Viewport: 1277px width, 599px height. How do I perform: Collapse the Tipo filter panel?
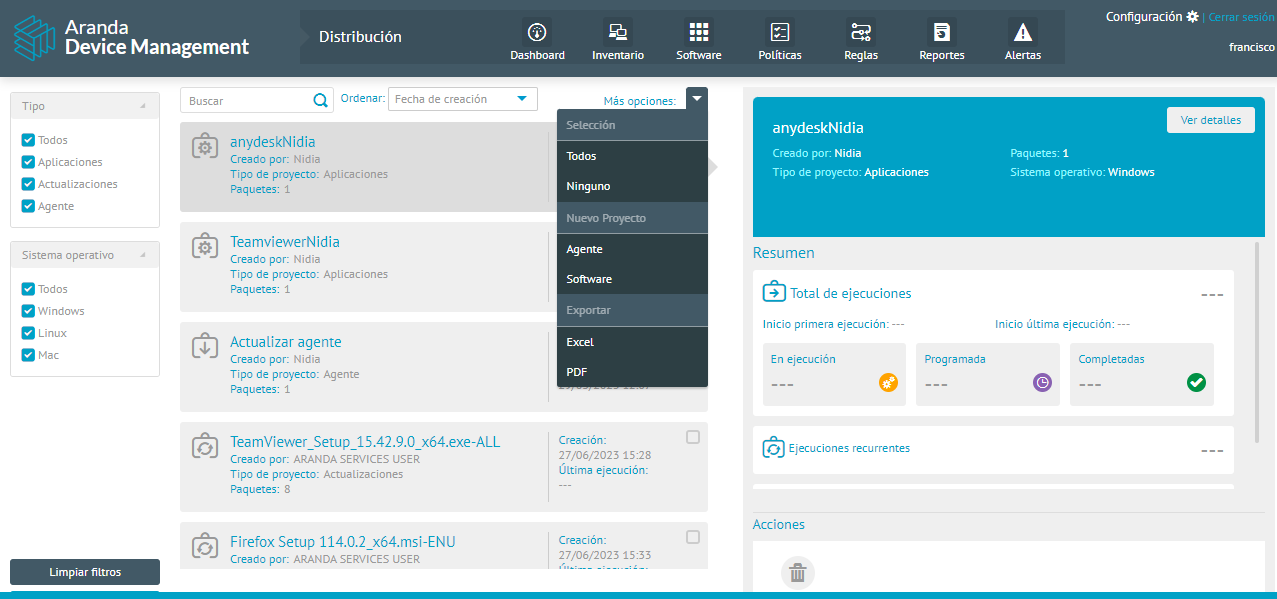[142, 106]
